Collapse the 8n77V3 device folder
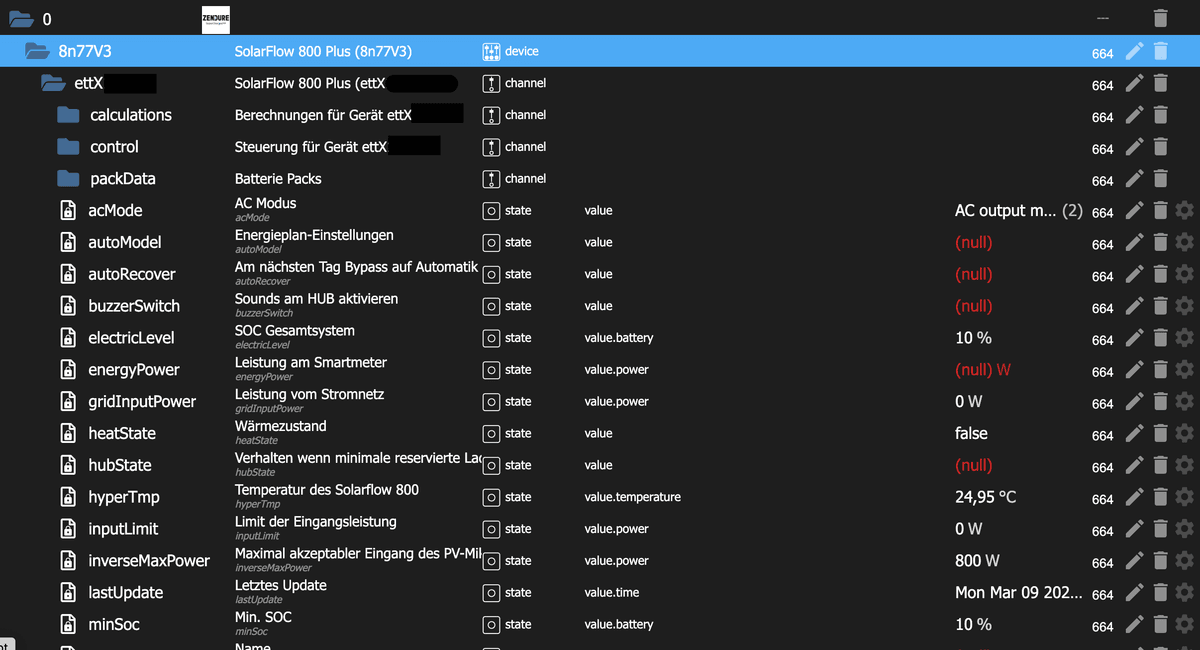Viewport: 1200px width, 650px height. pos(37,51)
